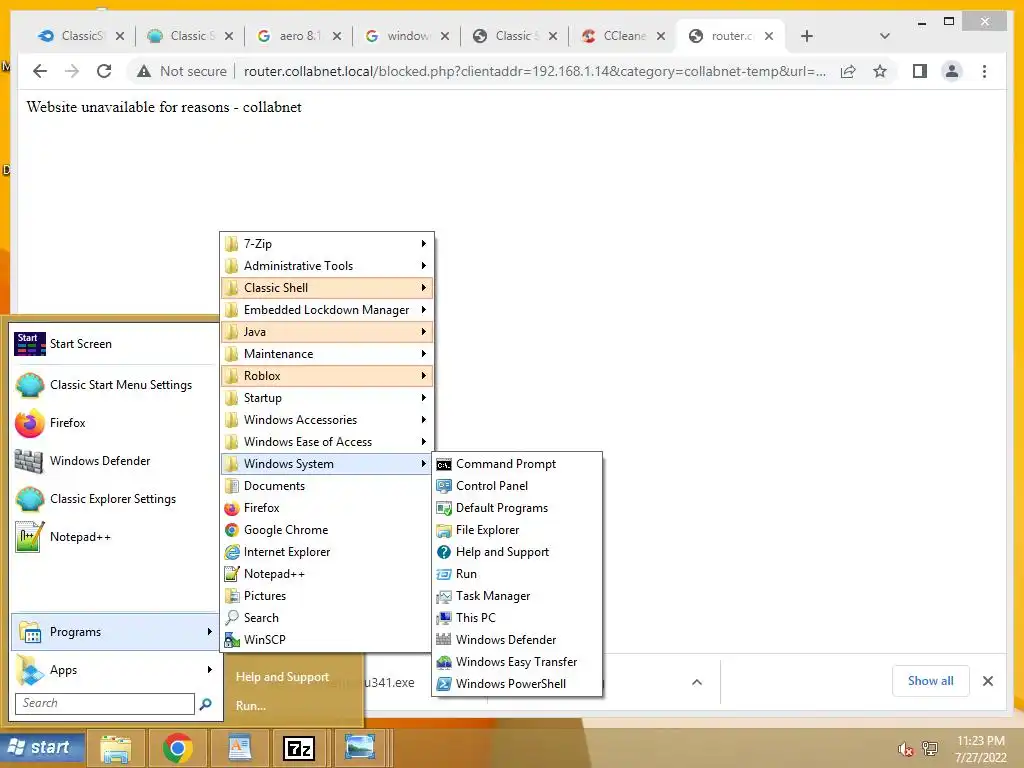Expand Windows Accessories folder

[327, 420]
